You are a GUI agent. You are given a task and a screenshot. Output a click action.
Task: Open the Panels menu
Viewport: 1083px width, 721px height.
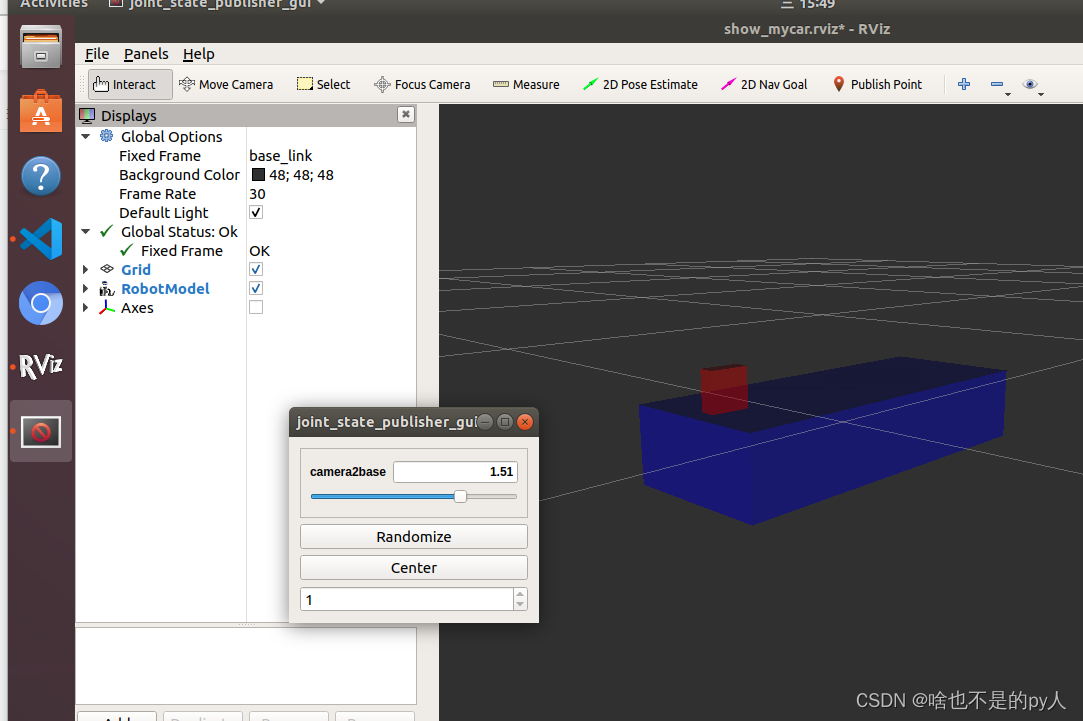[x=146, y=54]
